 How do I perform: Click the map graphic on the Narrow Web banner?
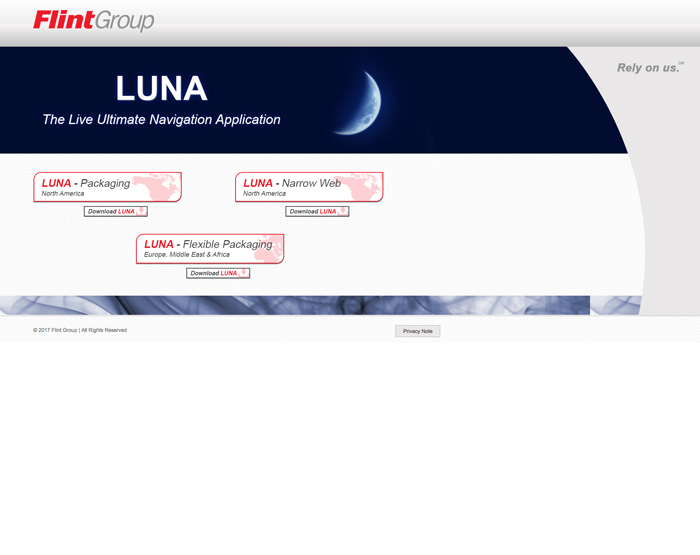tap(360, 188)
